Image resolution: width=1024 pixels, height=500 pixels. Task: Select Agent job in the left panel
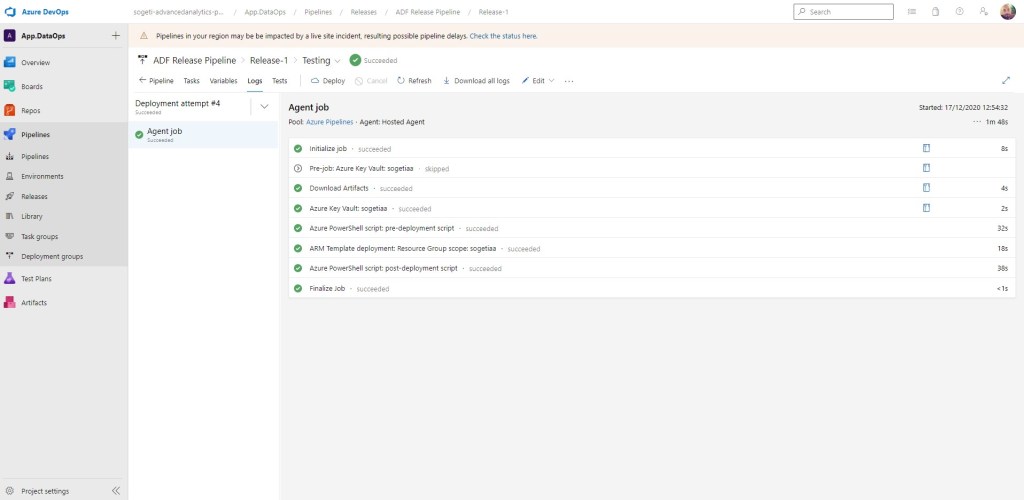(164, 134)
